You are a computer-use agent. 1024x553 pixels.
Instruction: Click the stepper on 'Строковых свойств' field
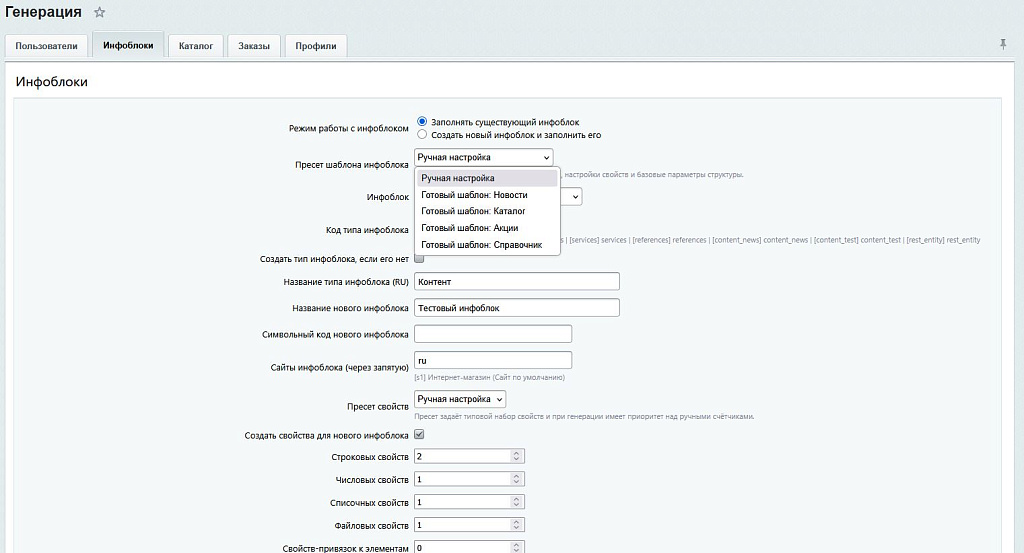(516, 457)
